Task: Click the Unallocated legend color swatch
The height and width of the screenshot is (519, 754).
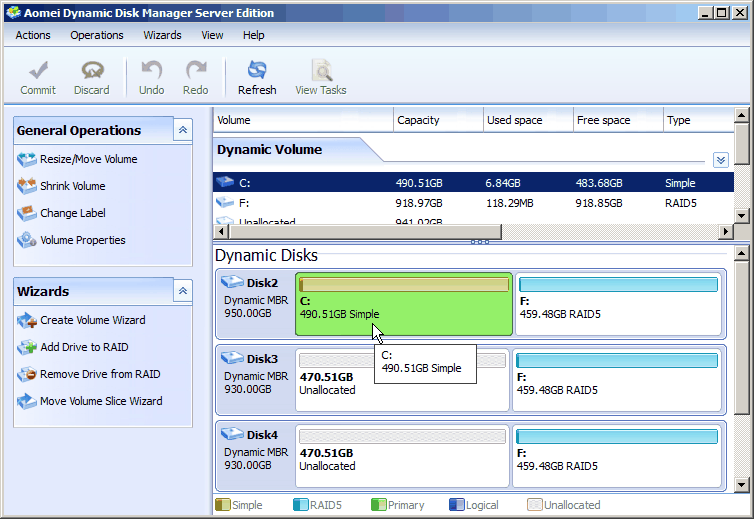Action: [x=534, y=505]
